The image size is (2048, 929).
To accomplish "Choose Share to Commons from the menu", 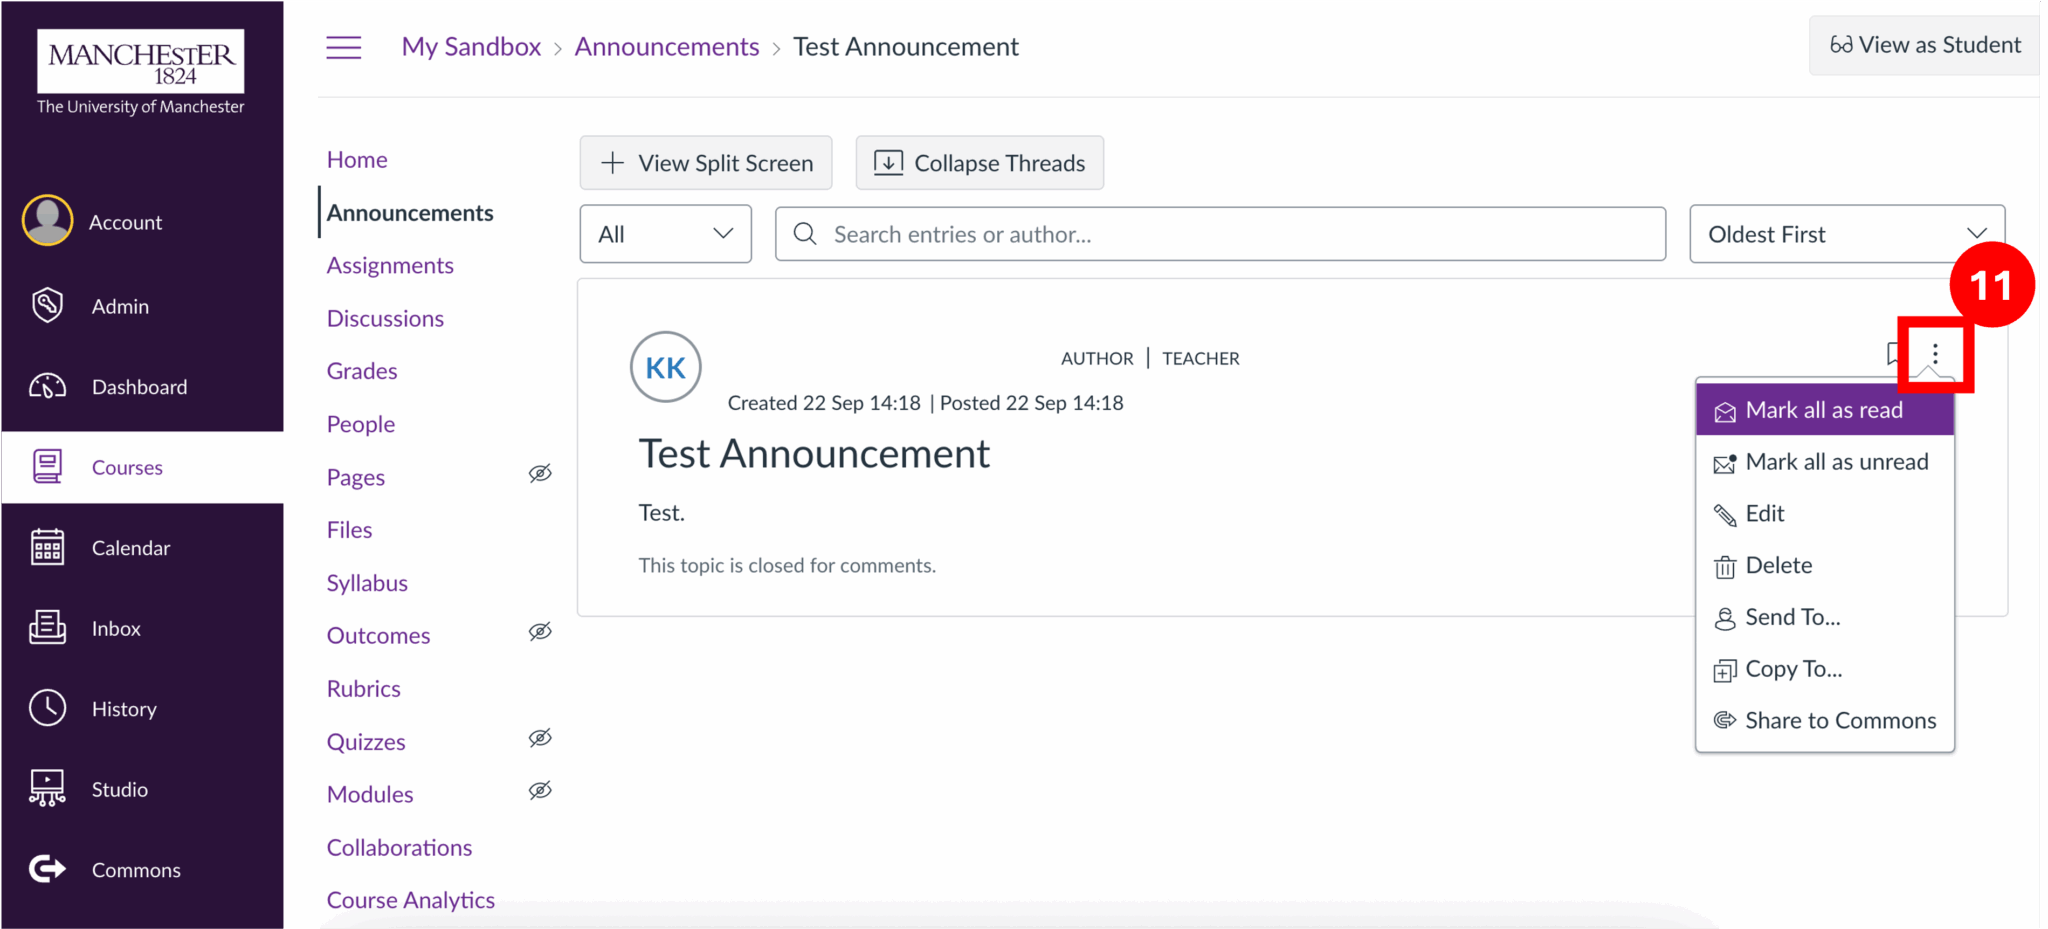I will click(1840, 719).
